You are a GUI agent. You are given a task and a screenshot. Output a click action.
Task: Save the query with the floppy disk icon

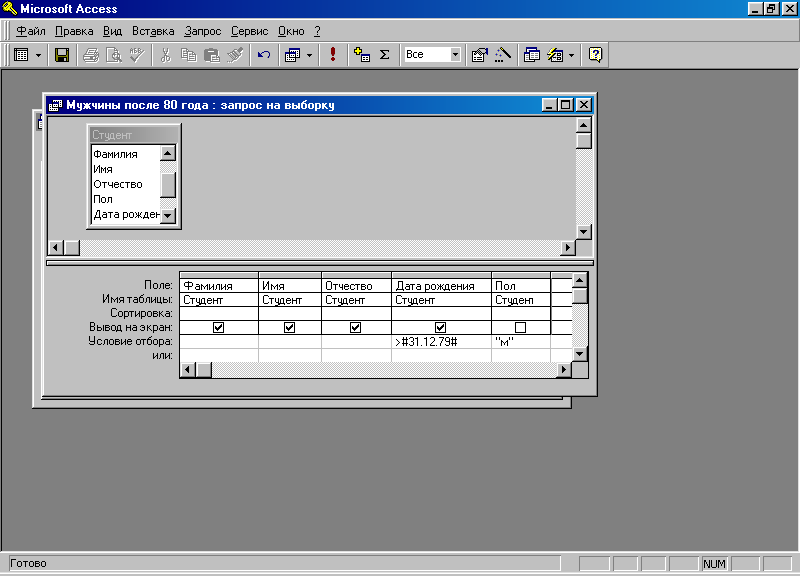(62, 55)
